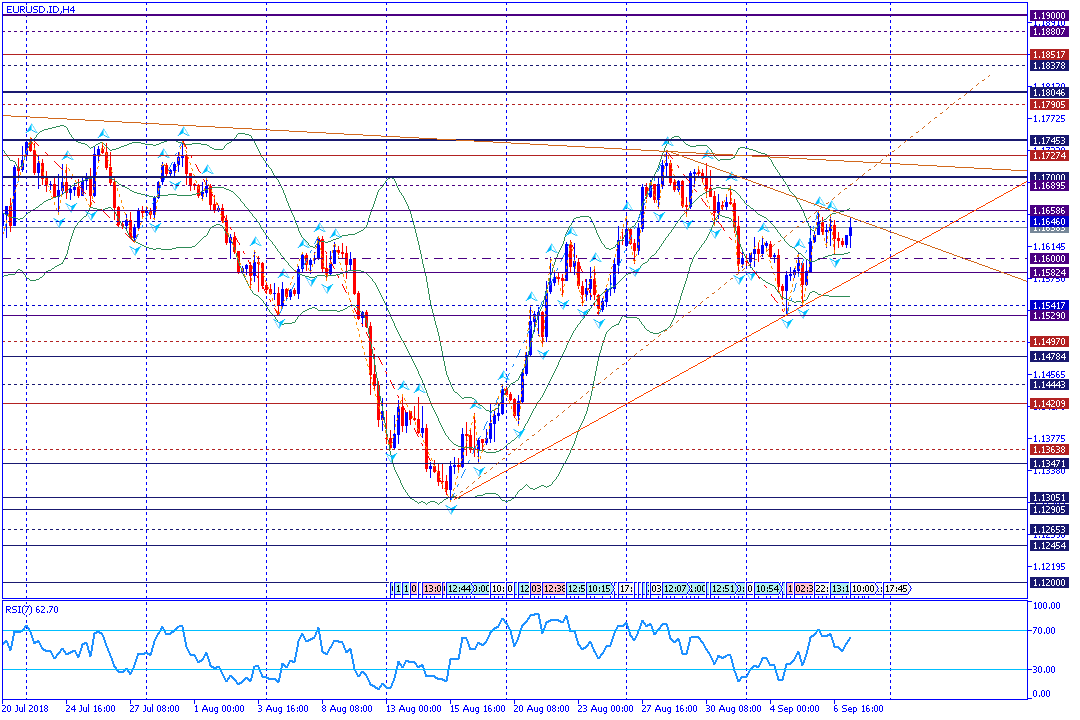Viewport: 1080px width, 720px height.
Task: Click the 20 Jul 2018 date label
Action: click(x=26, y=708)
